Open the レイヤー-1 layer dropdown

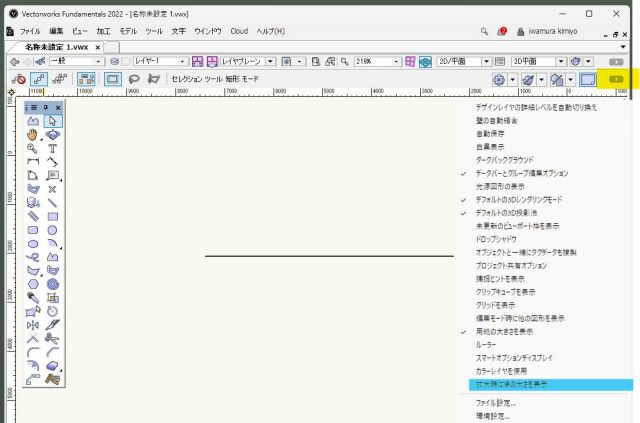[x=159, y=62]
